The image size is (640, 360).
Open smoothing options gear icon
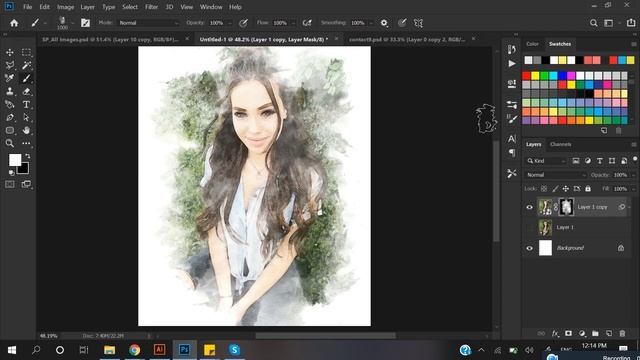(x=384, y=23)
